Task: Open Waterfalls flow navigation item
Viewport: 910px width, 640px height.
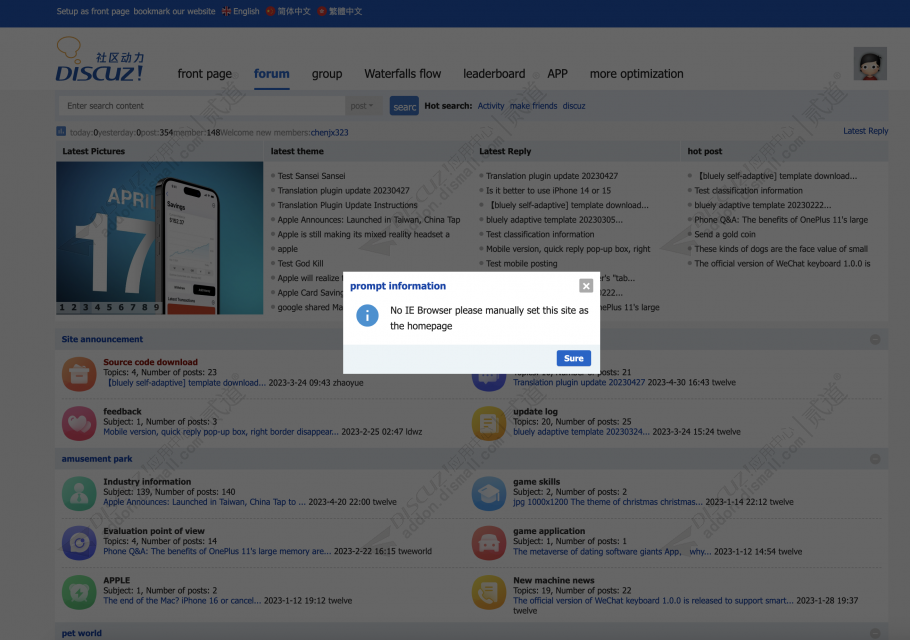Action: pos(402,74)
